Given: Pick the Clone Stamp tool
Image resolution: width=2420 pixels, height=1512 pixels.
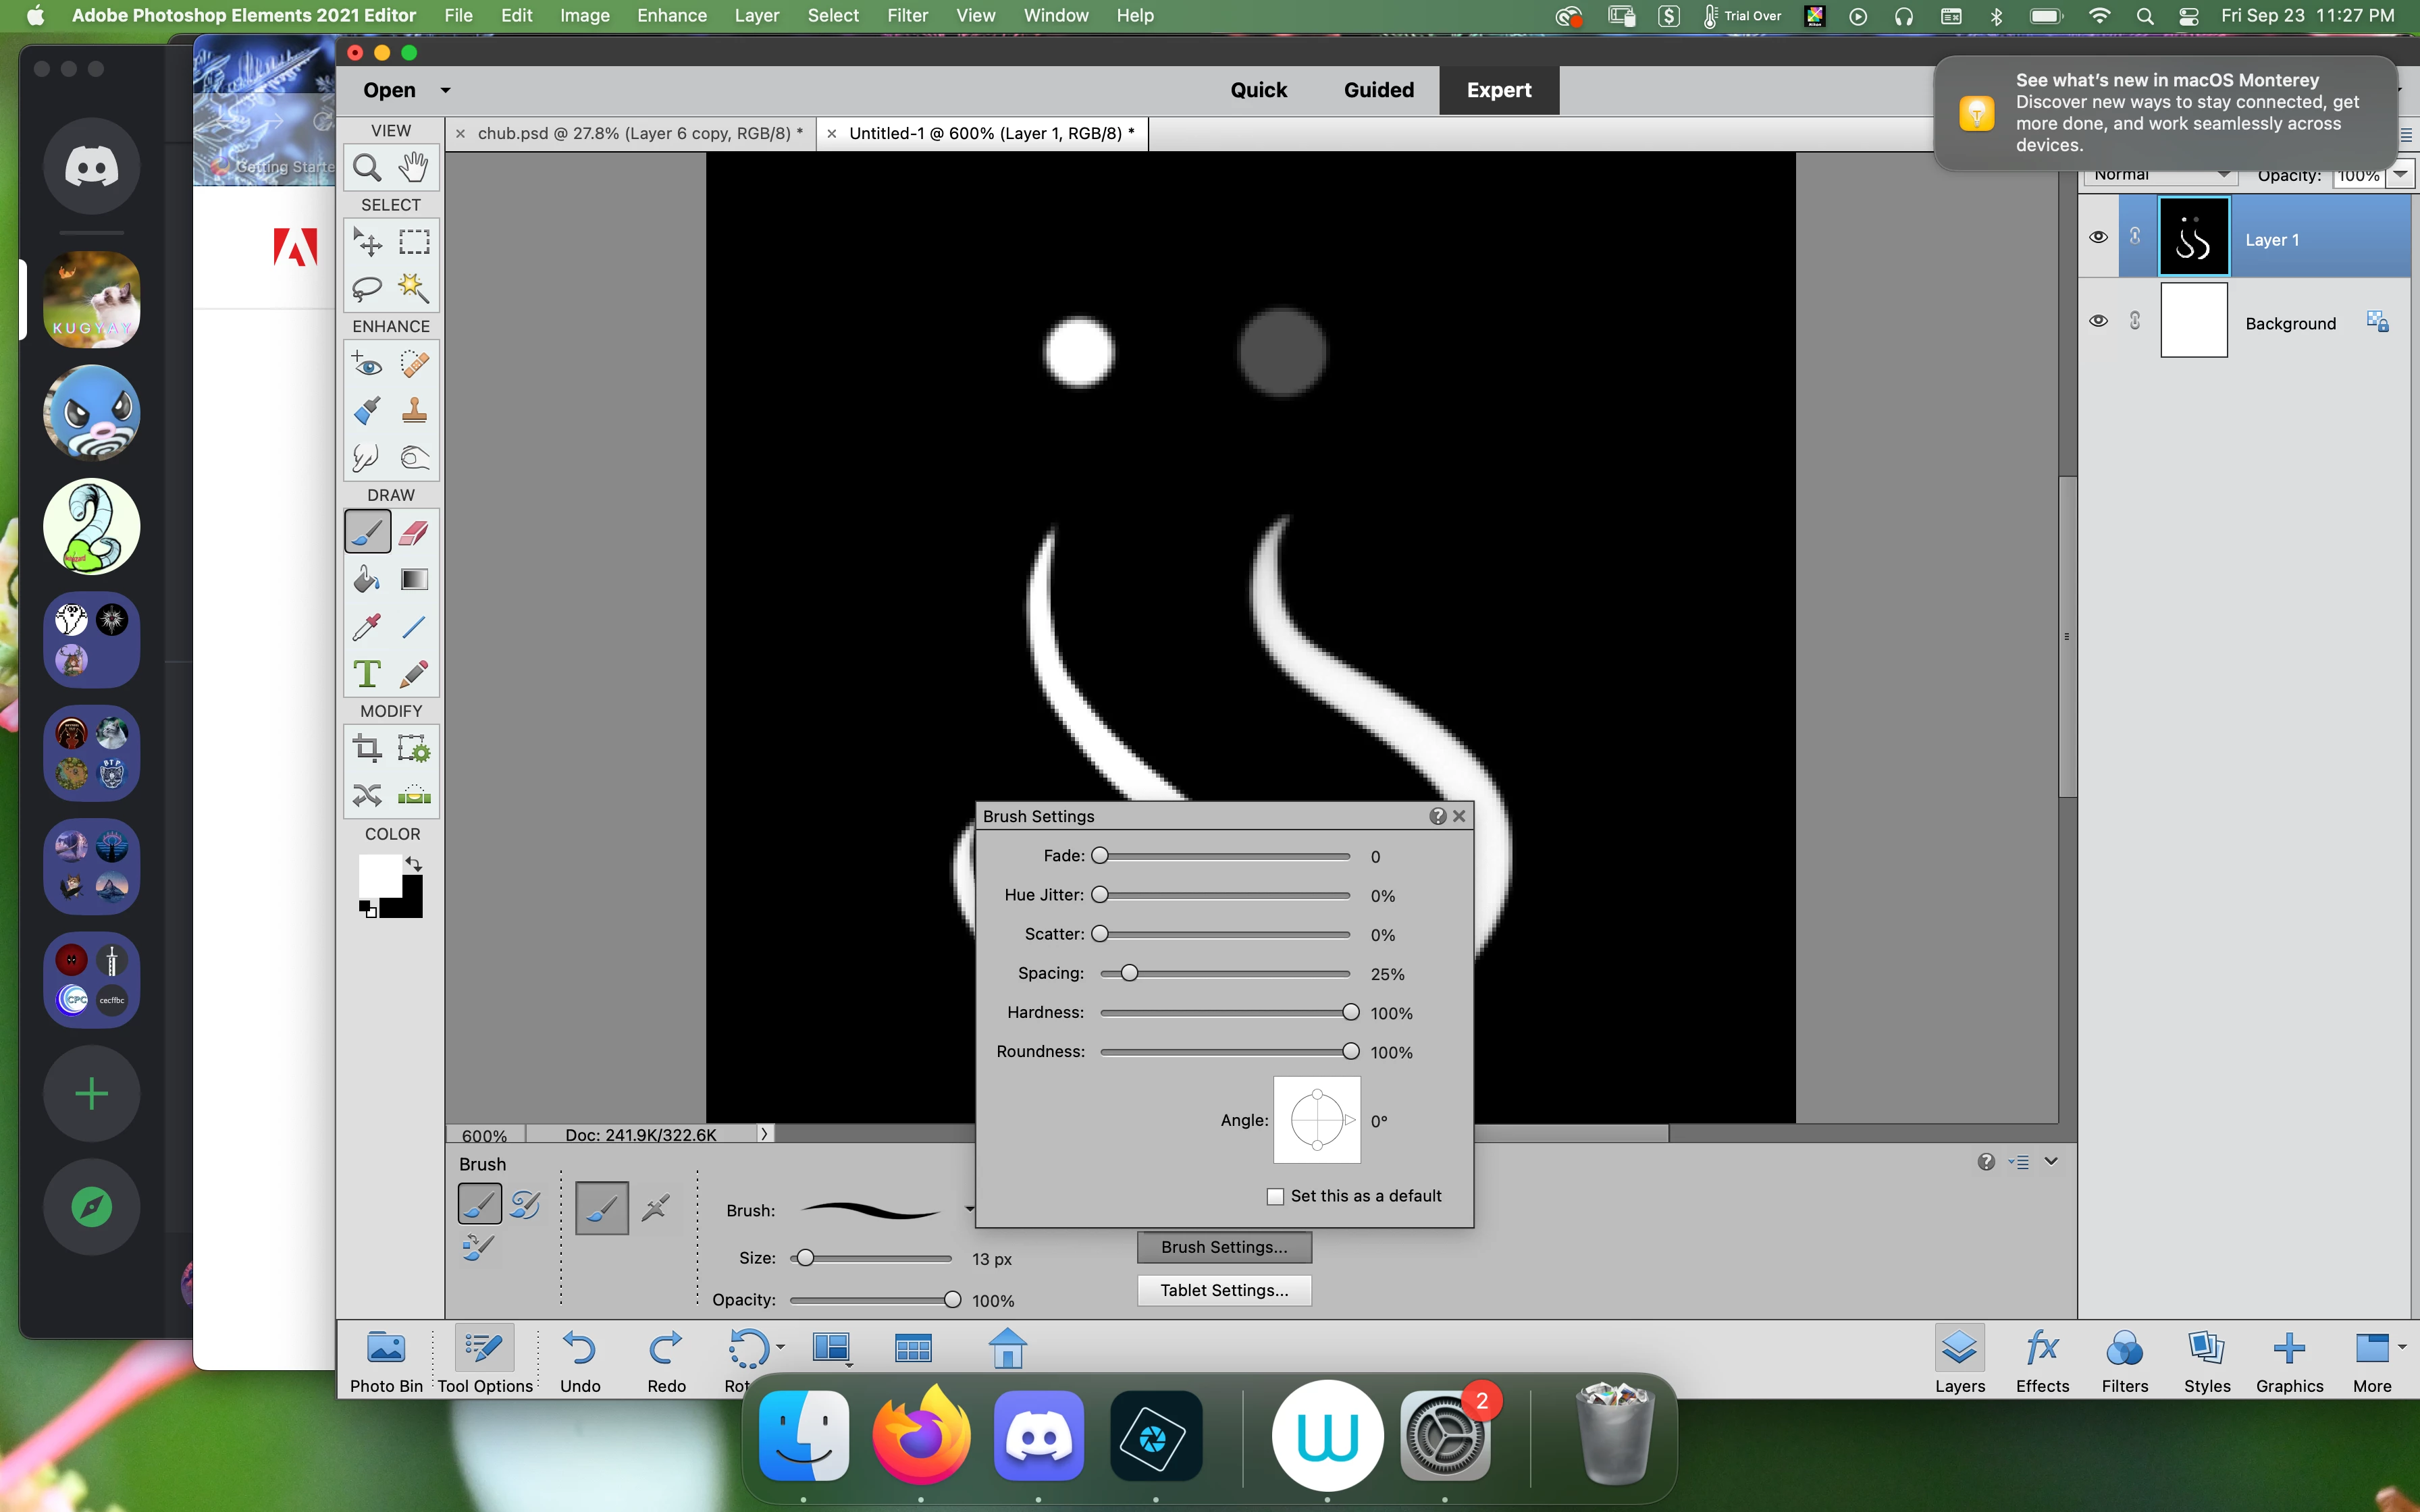Looking at the screenshot, I should 414,410.
